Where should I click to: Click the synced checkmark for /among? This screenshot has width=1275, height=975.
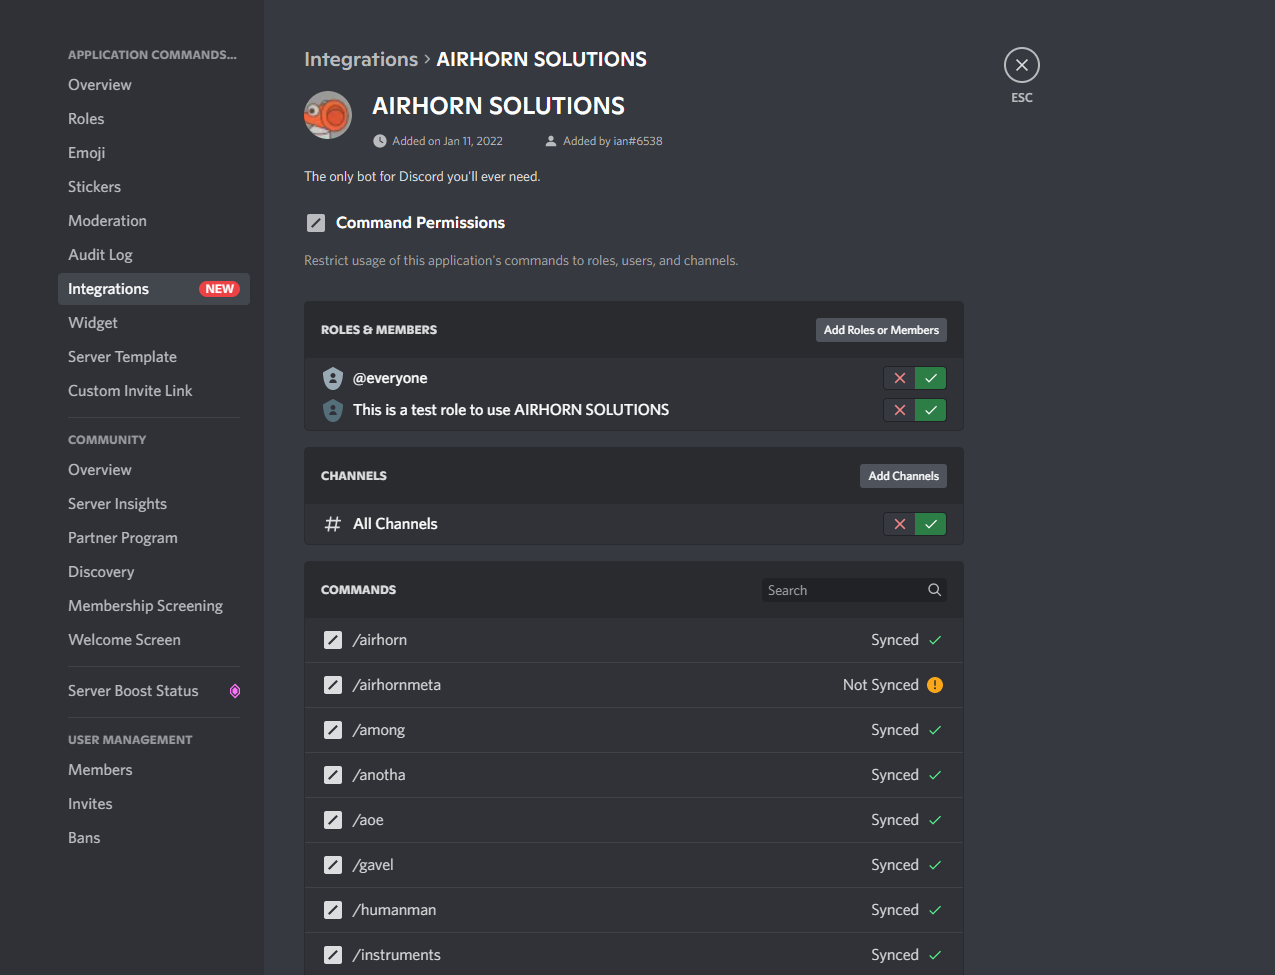point(935,730)
